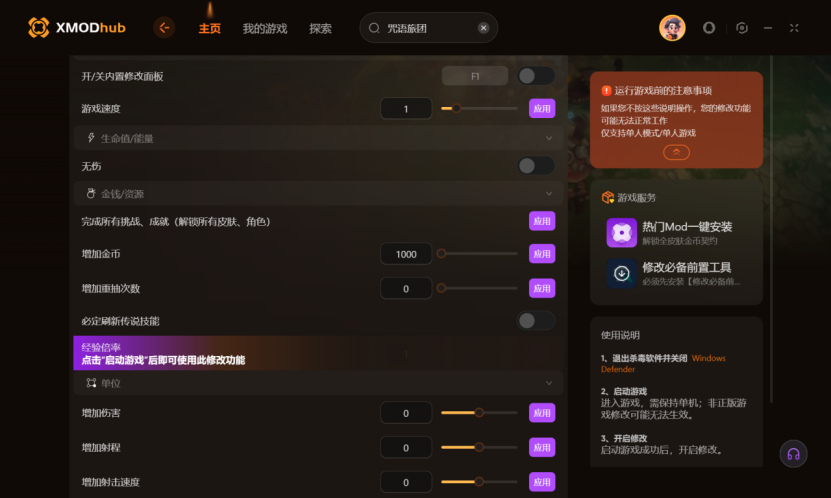Click the XMODhub logo
The image size is (831, 498).
[77, 28]
